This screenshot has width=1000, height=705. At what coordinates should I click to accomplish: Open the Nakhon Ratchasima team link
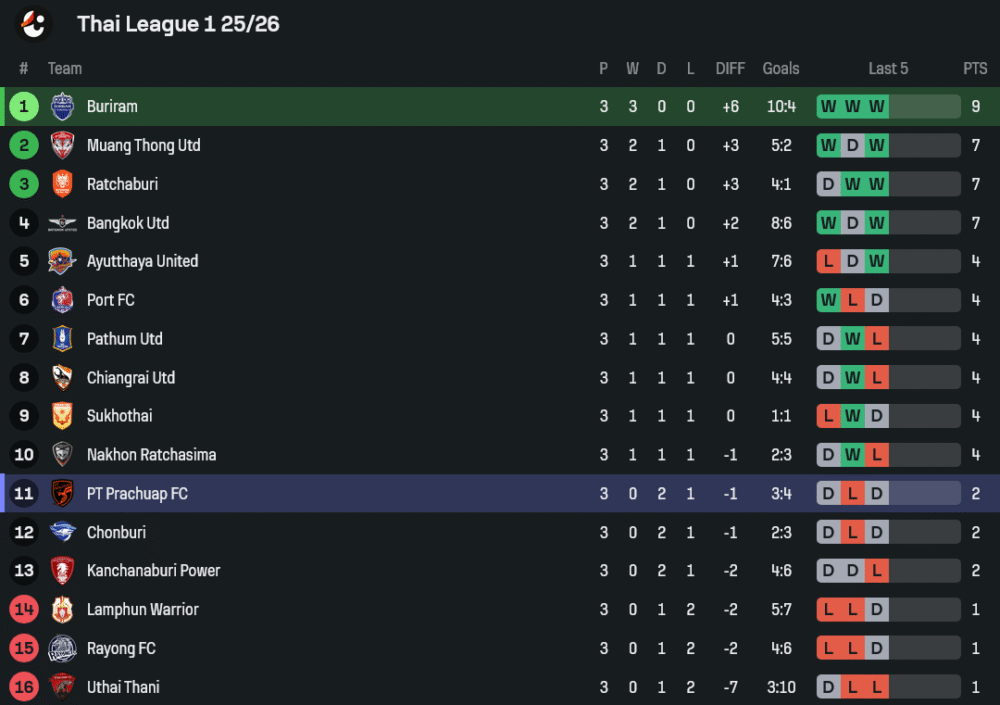151,455
